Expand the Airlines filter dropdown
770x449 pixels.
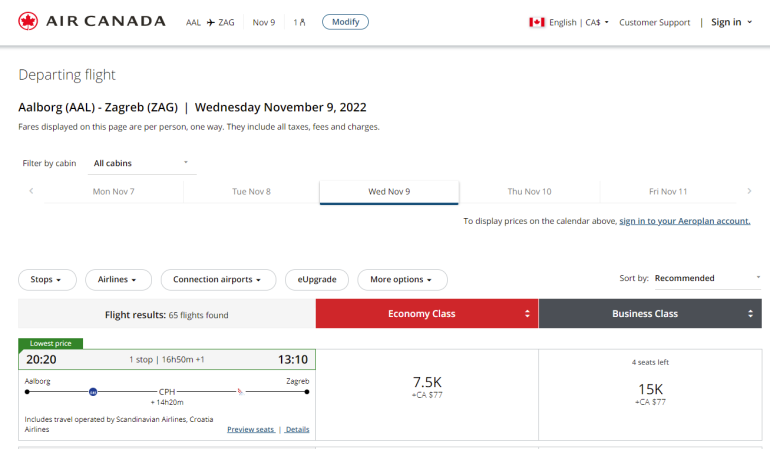click(118, 280)
